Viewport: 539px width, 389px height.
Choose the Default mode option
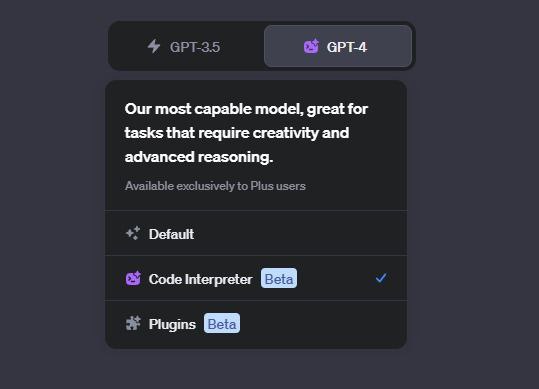tap(256, 233)
